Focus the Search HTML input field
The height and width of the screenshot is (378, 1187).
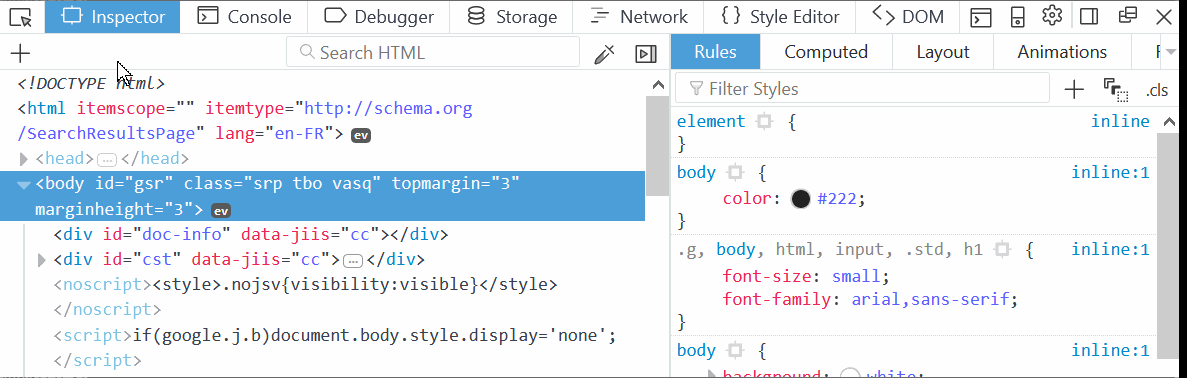click(x=432, y=52)
